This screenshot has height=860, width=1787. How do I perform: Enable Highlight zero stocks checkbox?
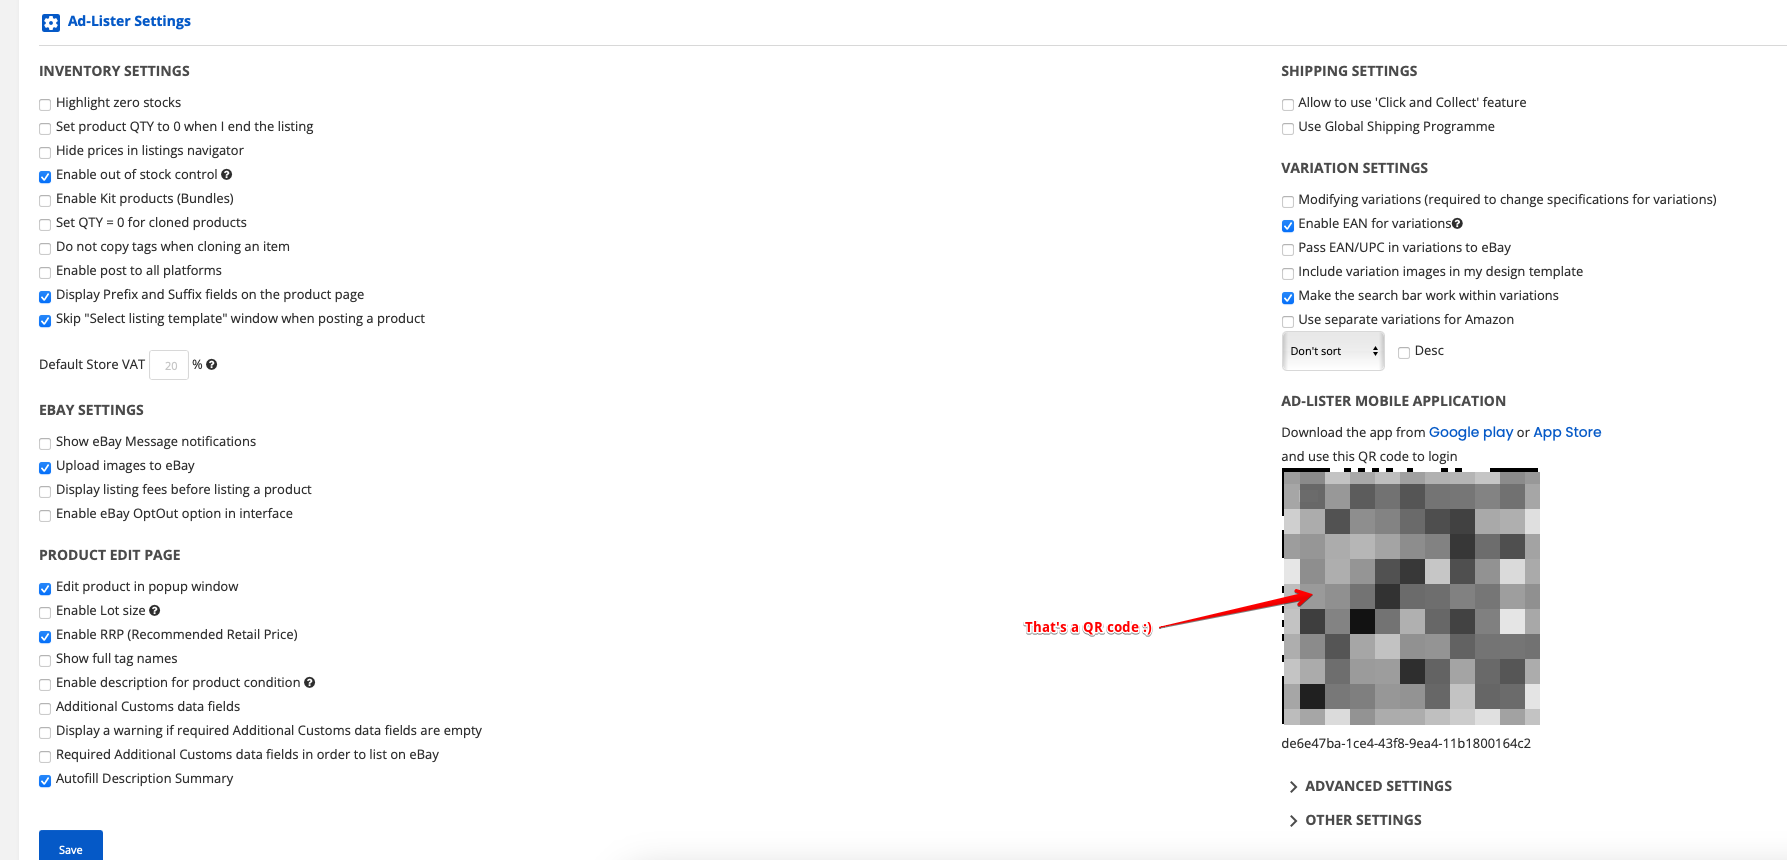(45, 104)
